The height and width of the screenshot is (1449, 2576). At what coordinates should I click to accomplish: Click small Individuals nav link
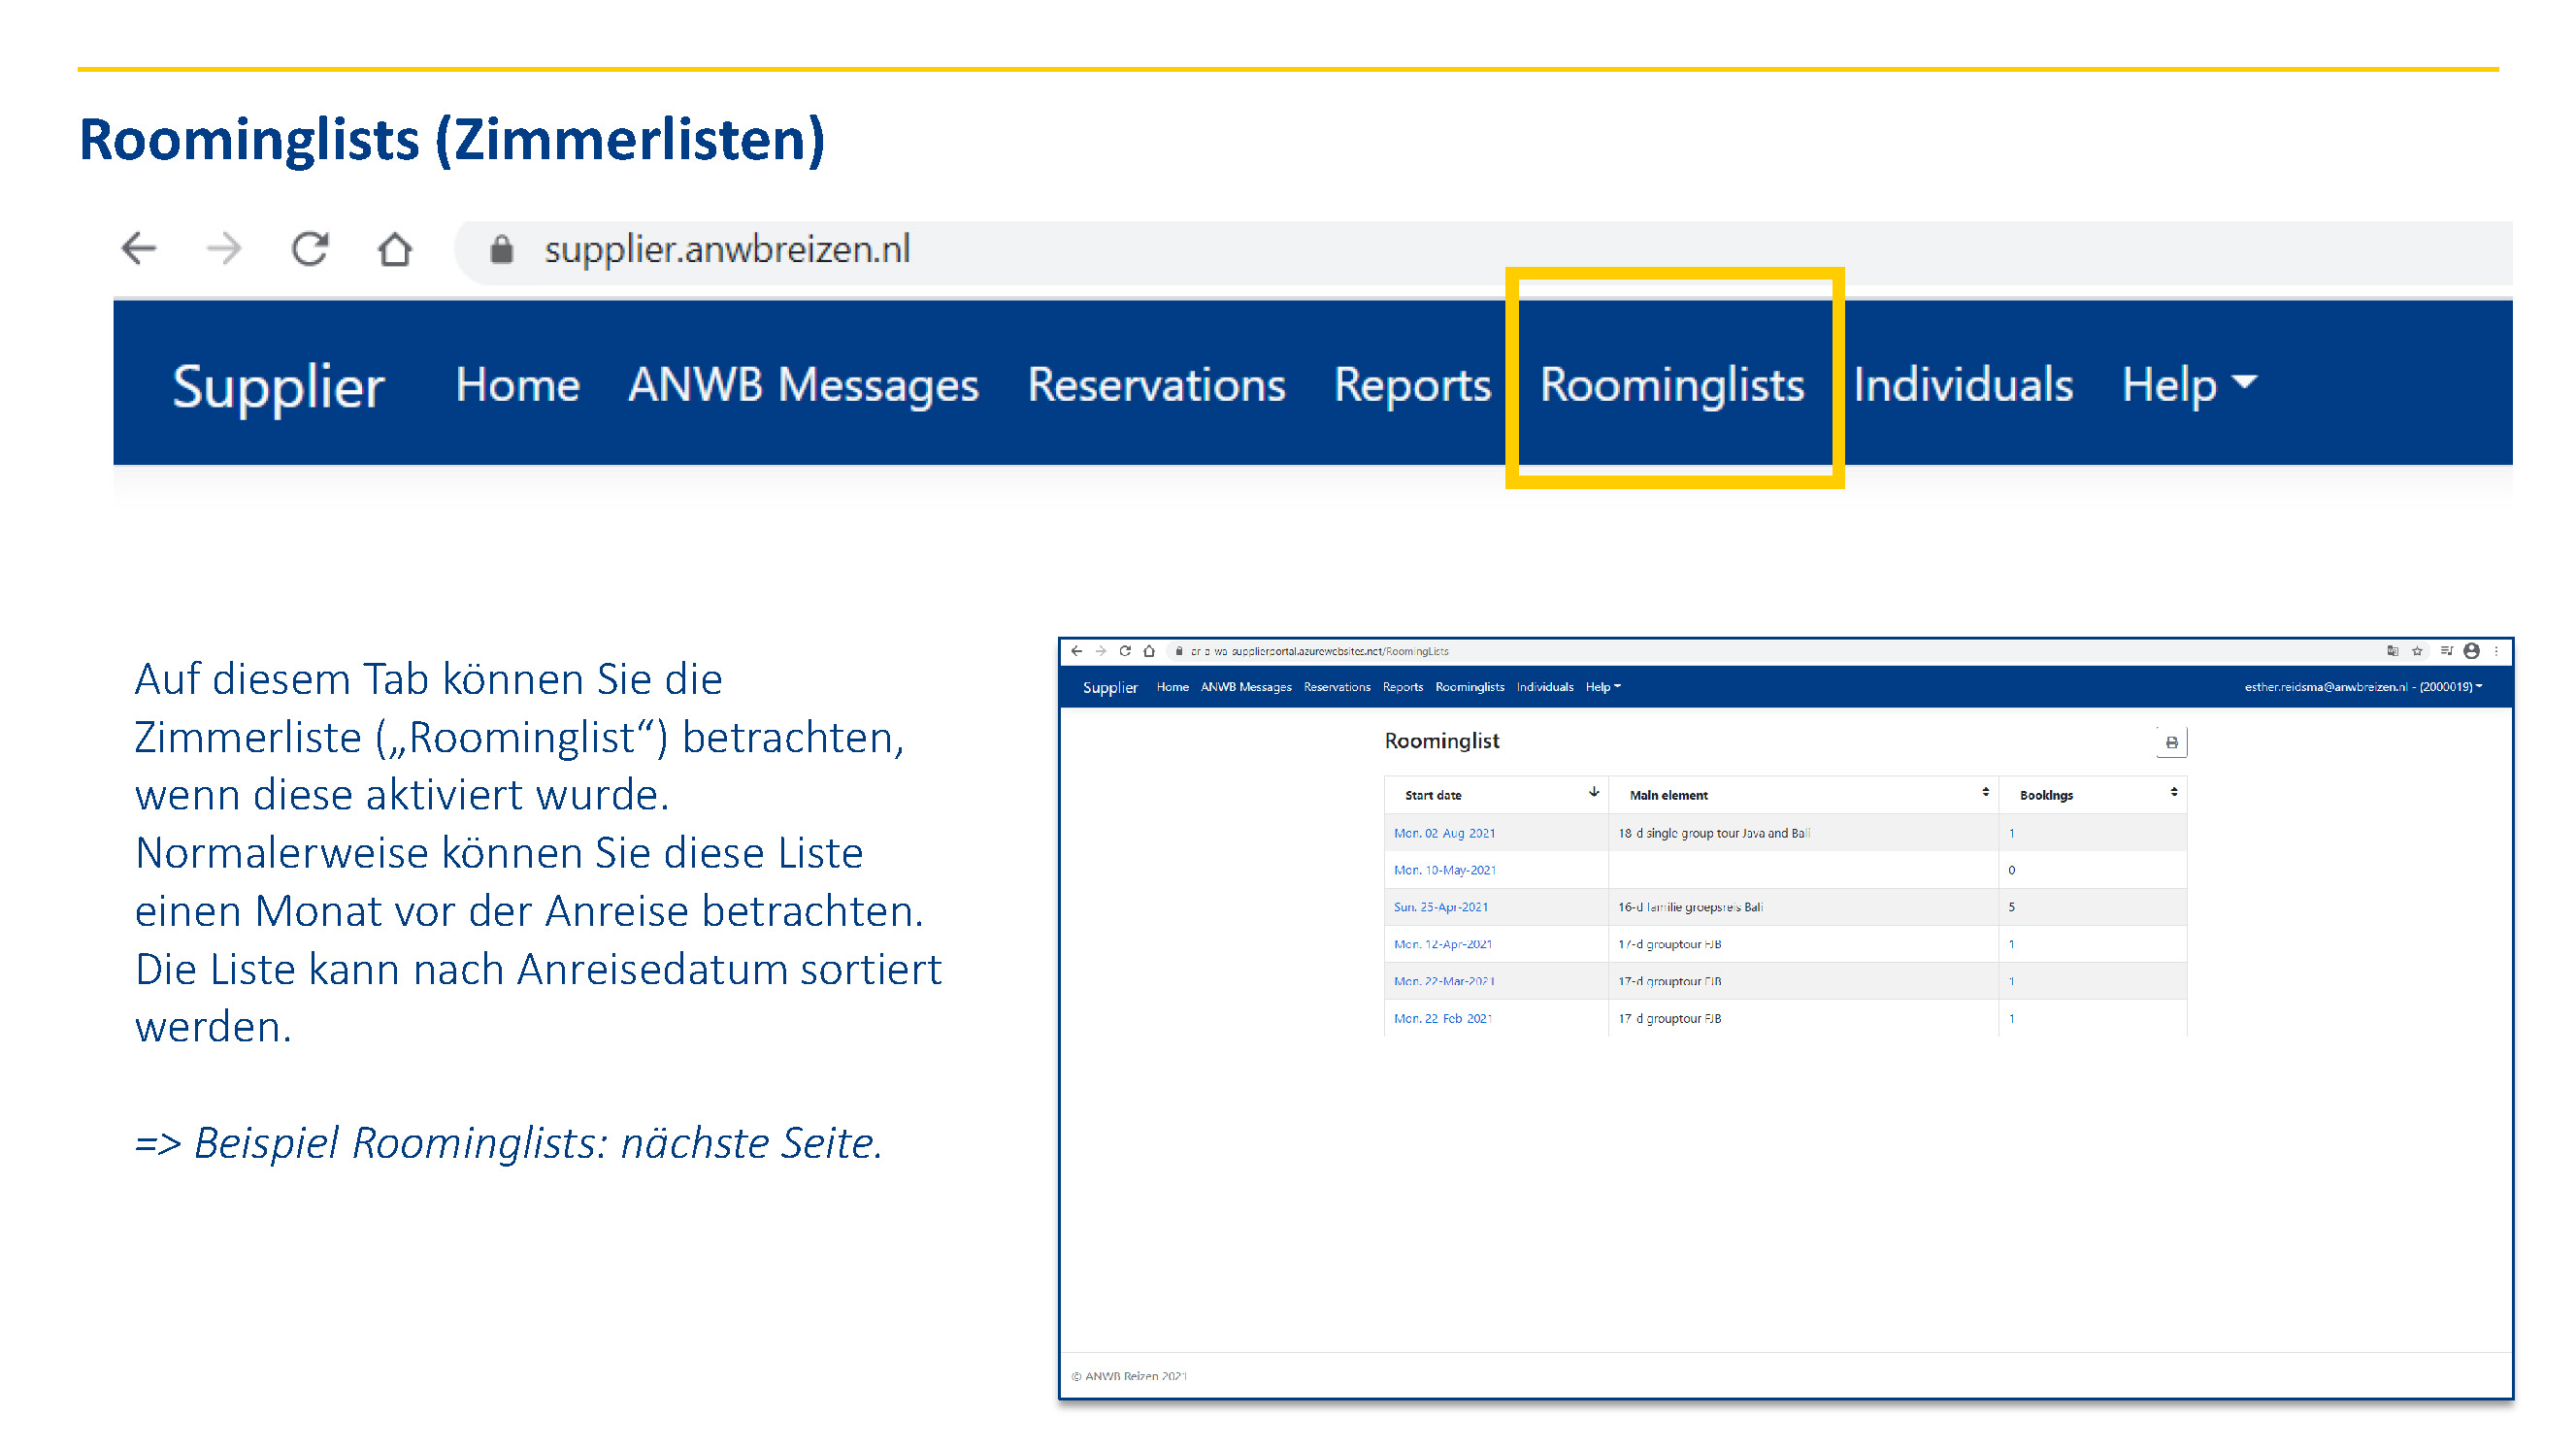(x=1545, y=687)
